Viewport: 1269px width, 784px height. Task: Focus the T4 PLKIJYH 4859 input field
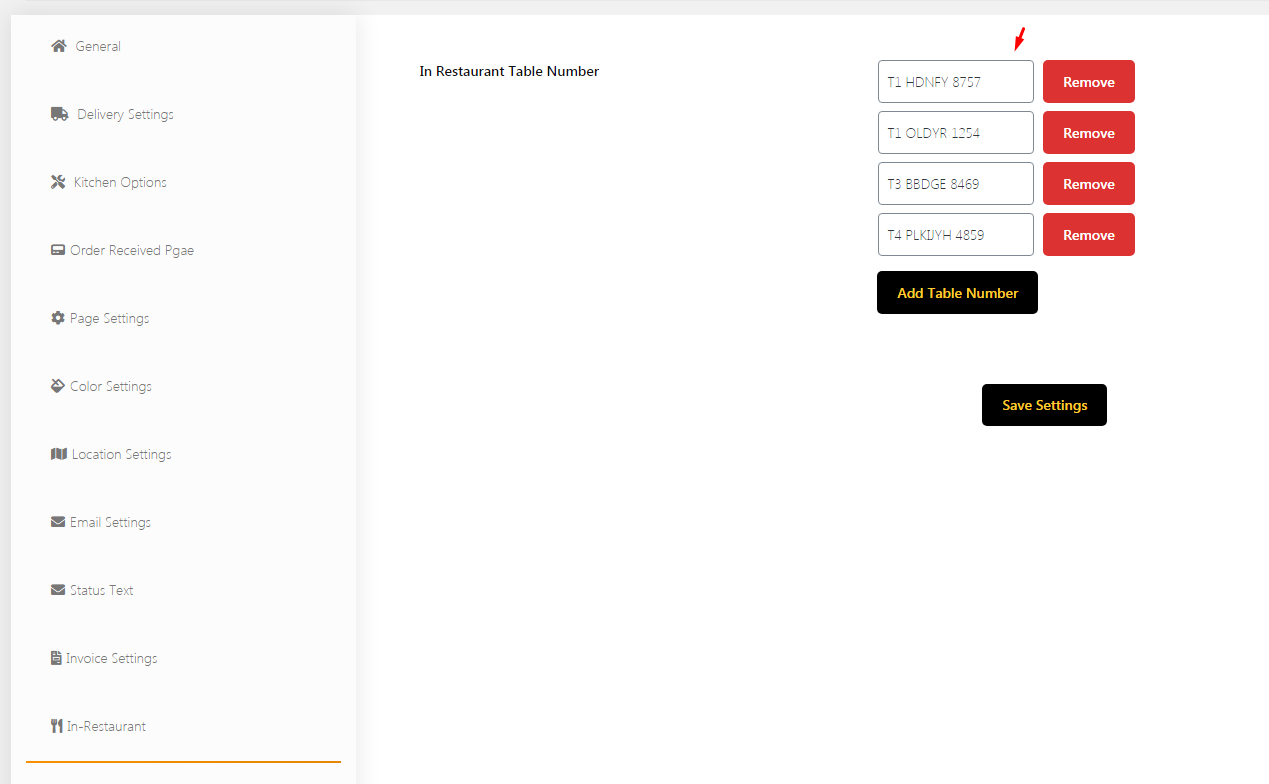point(956,235)
